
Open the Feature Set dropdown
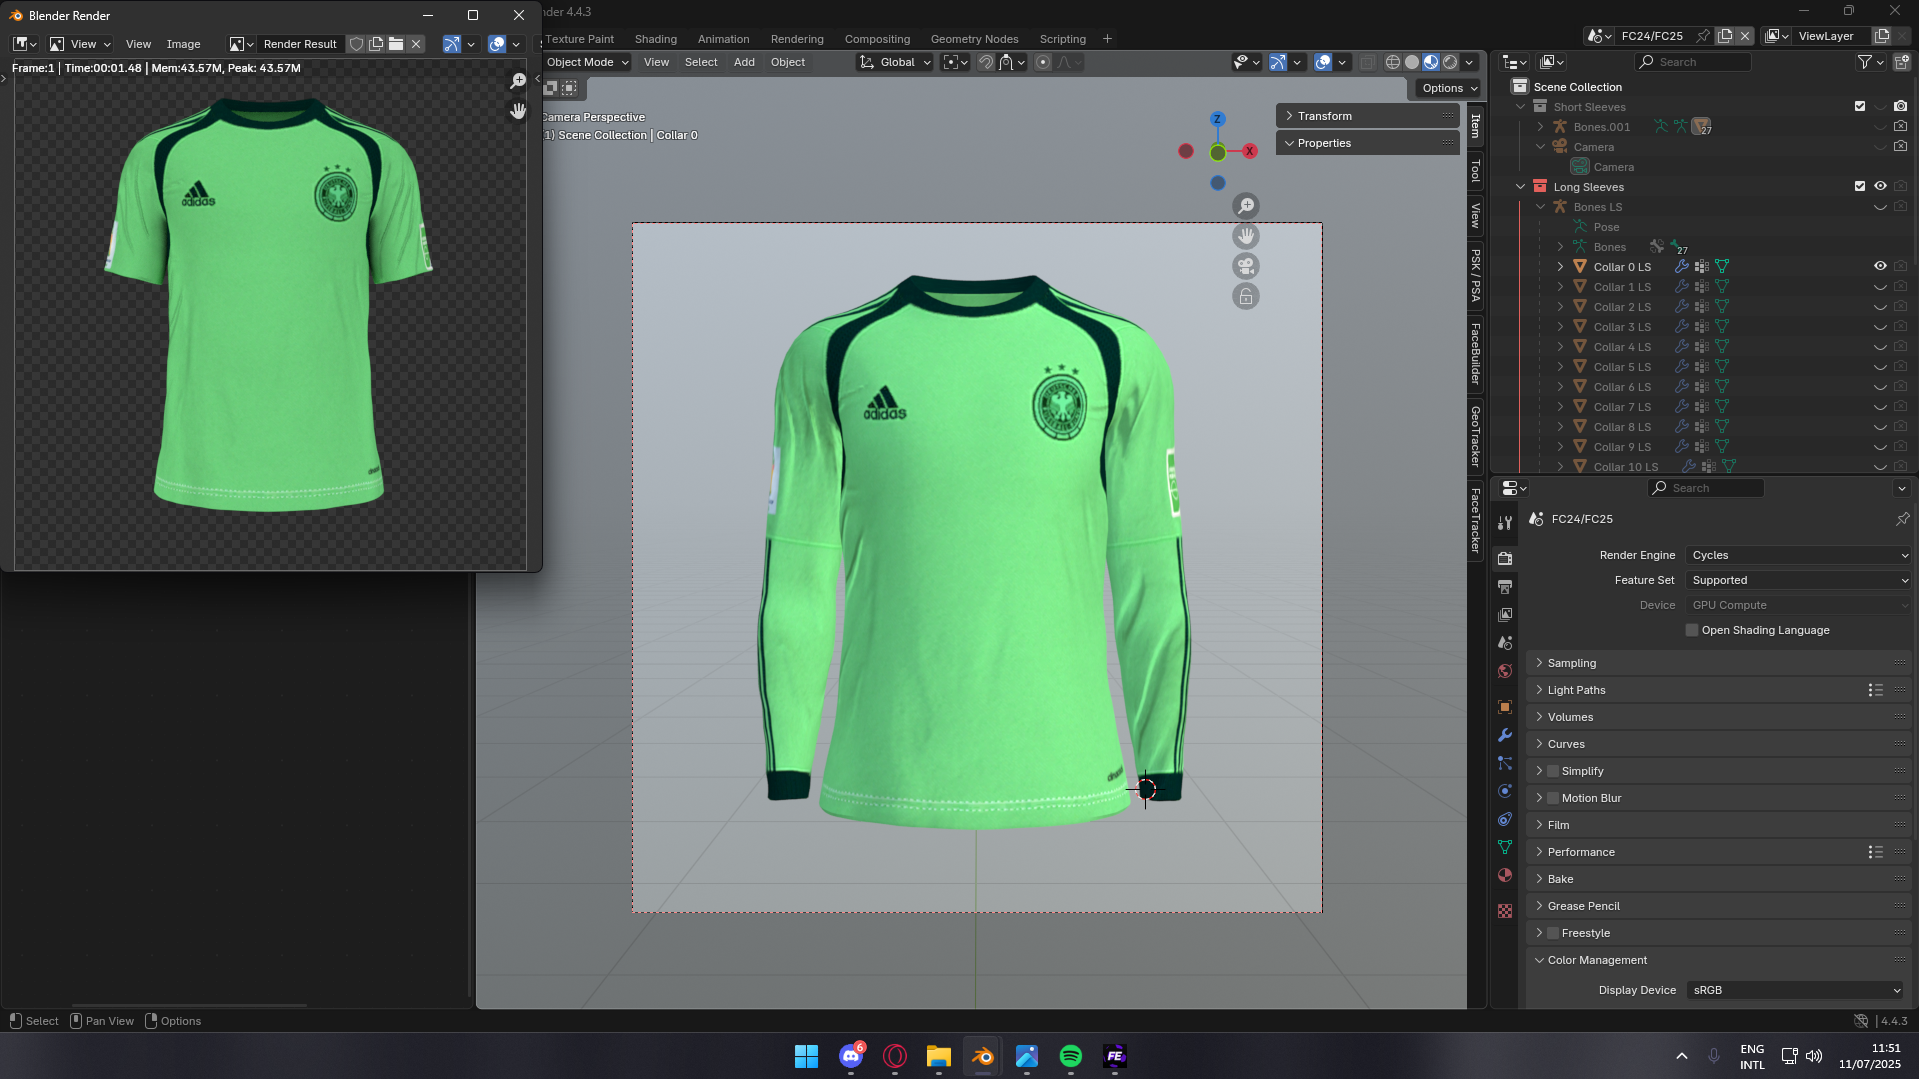tap(1799, 580)
